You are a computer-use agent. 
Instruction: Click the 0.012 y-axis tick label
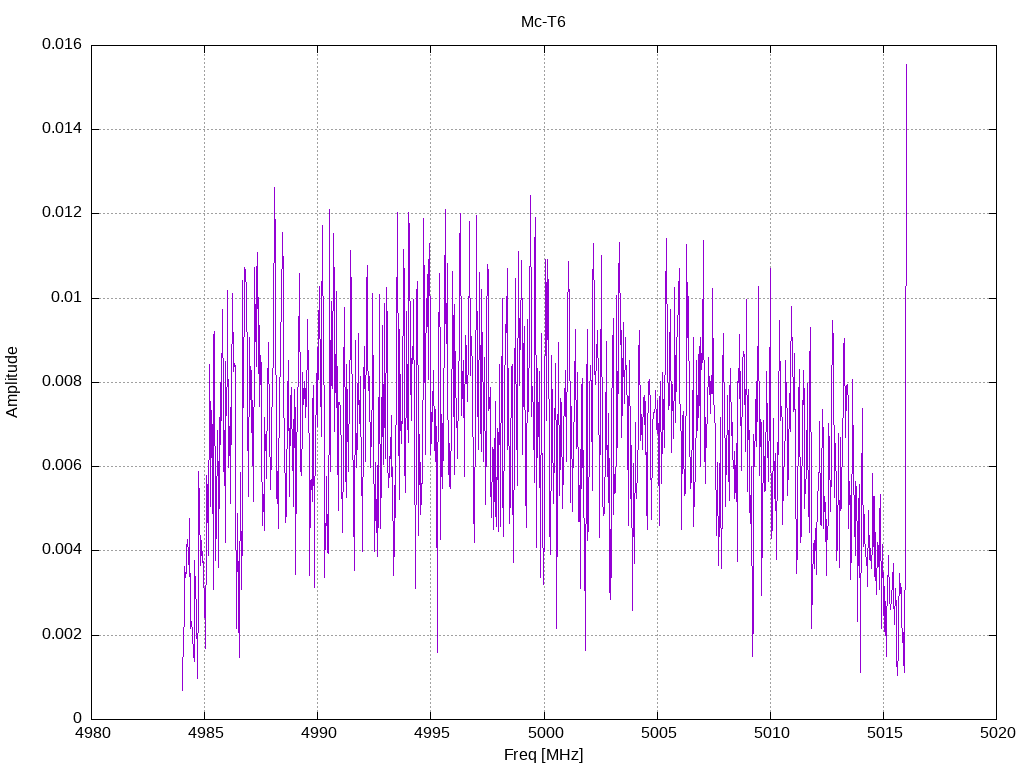click(x=62, y=213)
